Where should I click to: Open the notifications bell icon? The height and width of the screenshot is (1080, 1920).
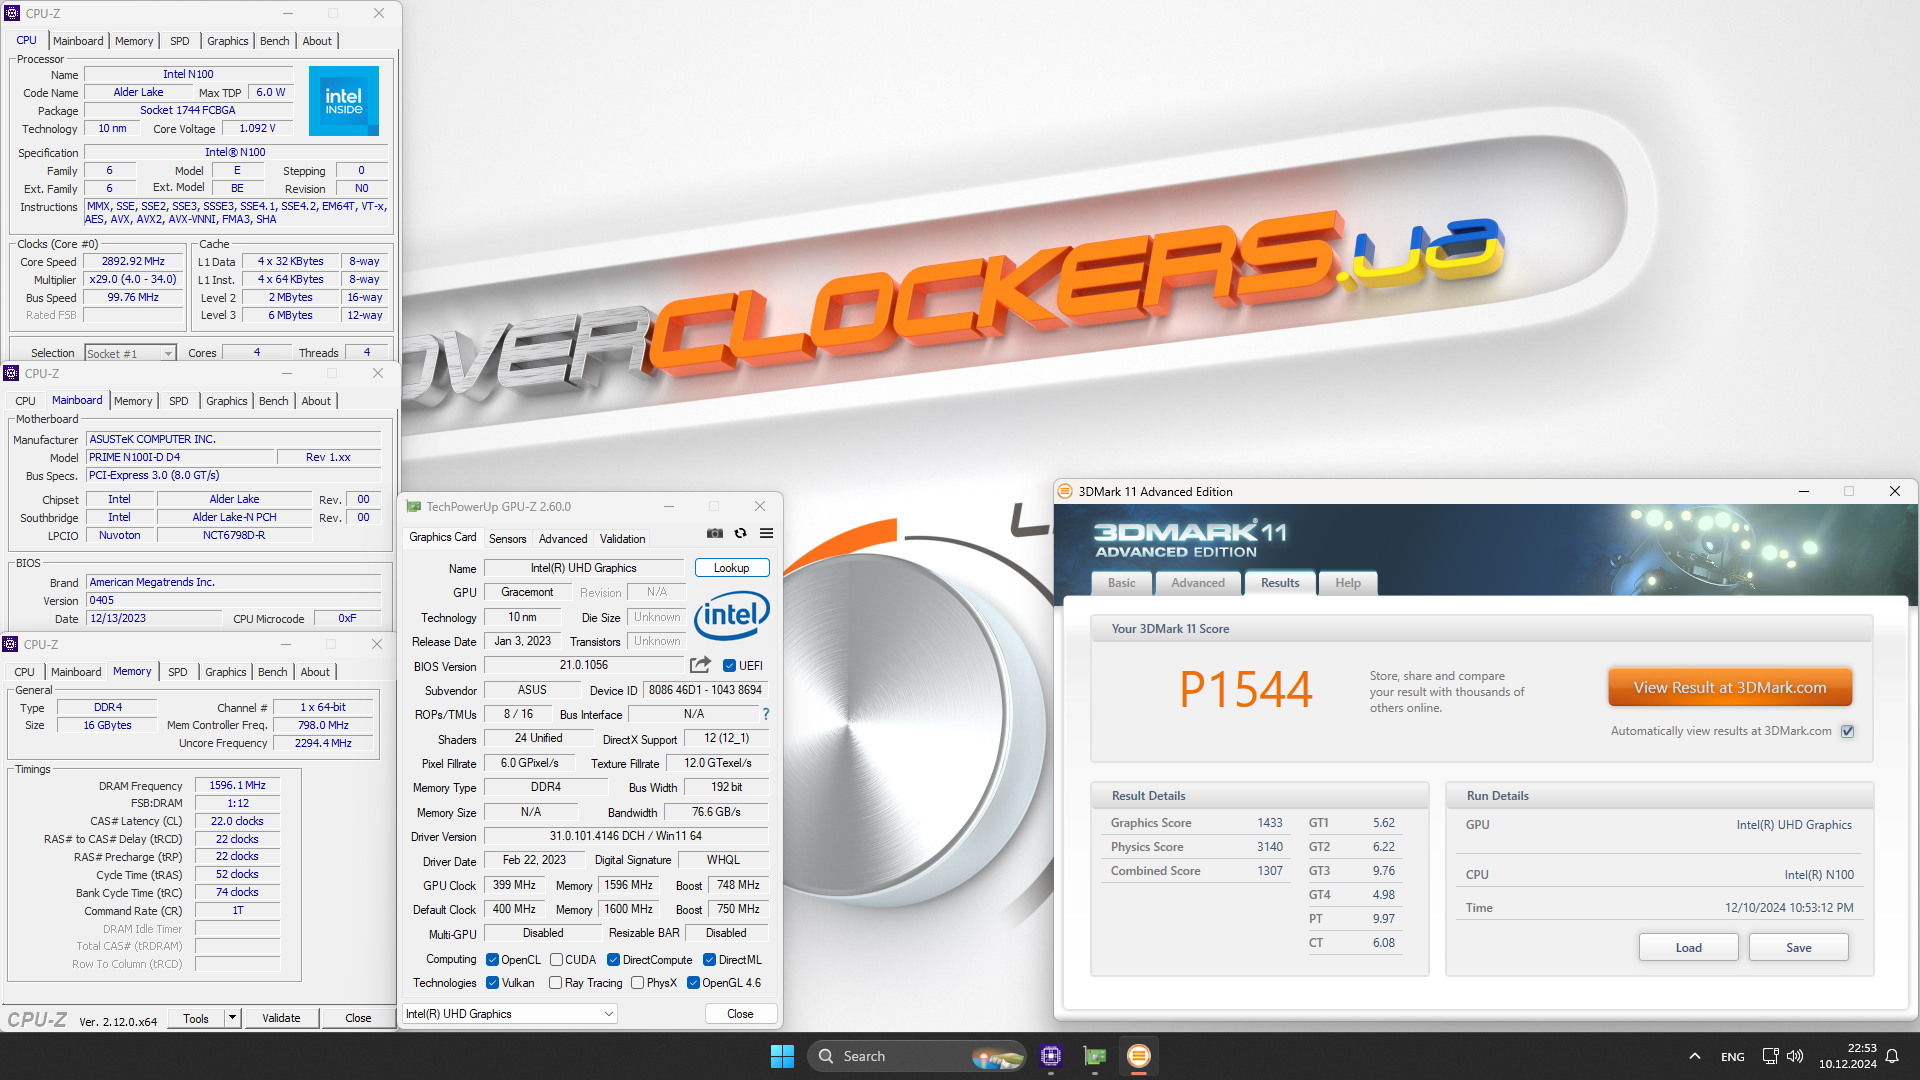click(x=1892, y=1056)
